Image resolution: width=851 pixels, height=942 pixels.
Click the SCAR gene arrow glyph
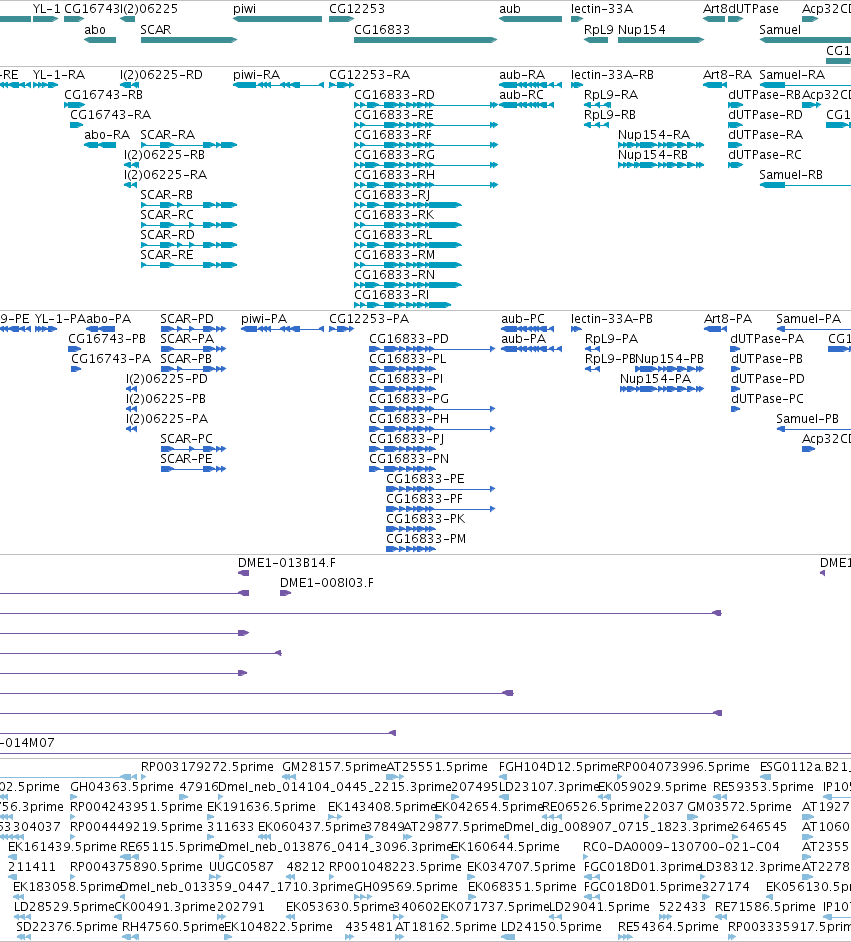click(x=189, y=40)
